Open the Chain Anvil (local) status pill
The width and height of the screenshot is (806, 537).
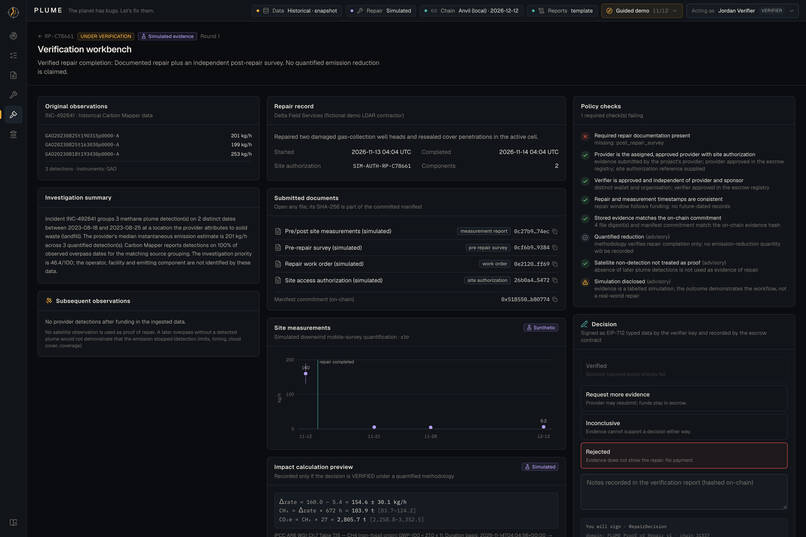[471, 11]
